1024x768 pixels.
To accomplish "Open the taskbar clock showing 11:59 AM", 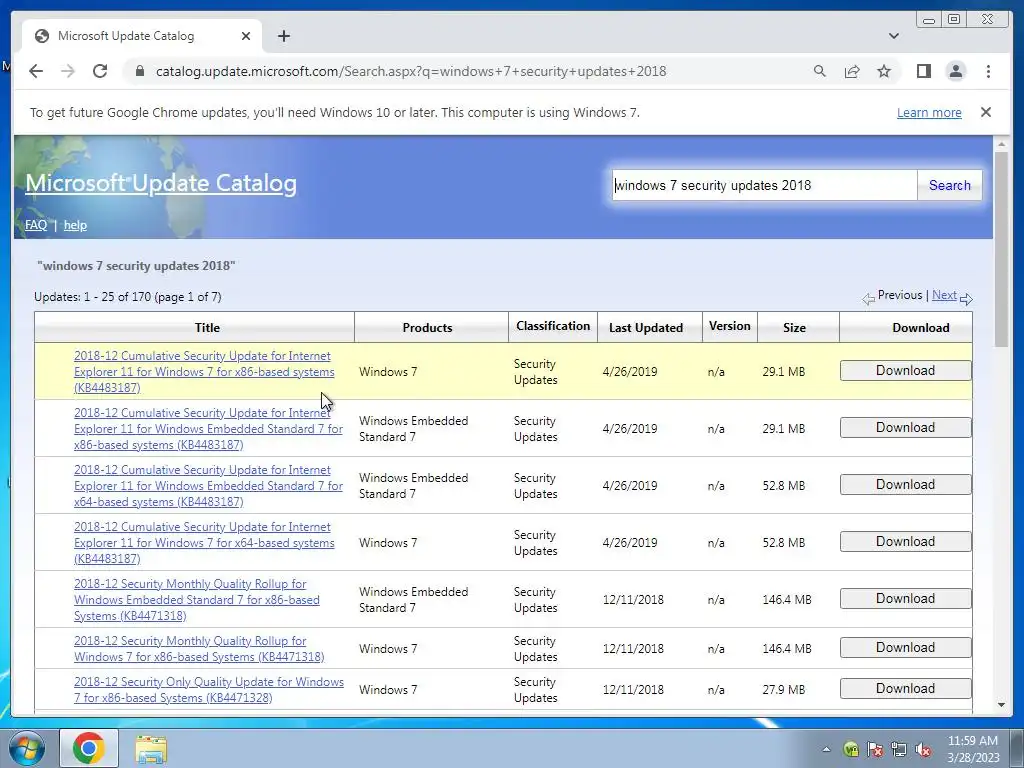I will pyautogui.click(x=973, y=749).
